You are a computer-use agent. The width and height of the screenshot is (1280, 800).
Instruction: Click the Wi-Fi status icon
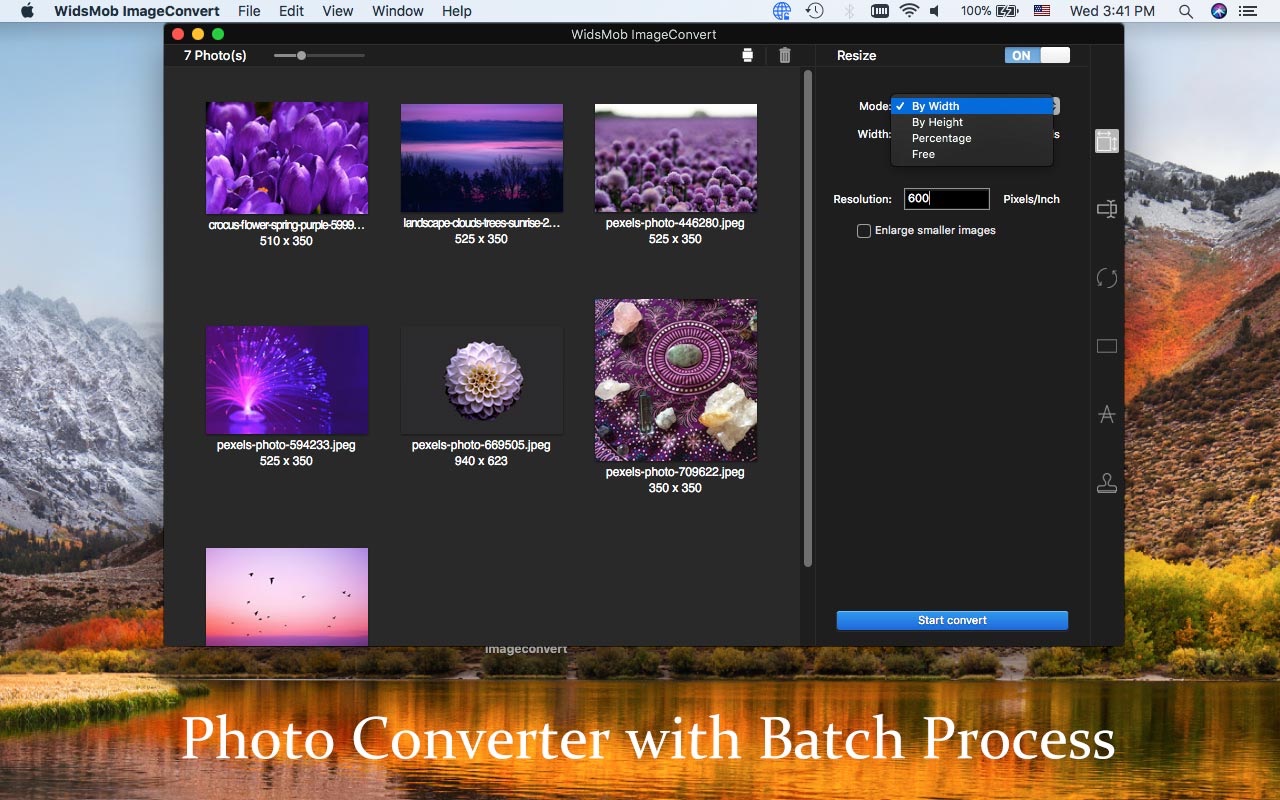[x=909, y=11]
